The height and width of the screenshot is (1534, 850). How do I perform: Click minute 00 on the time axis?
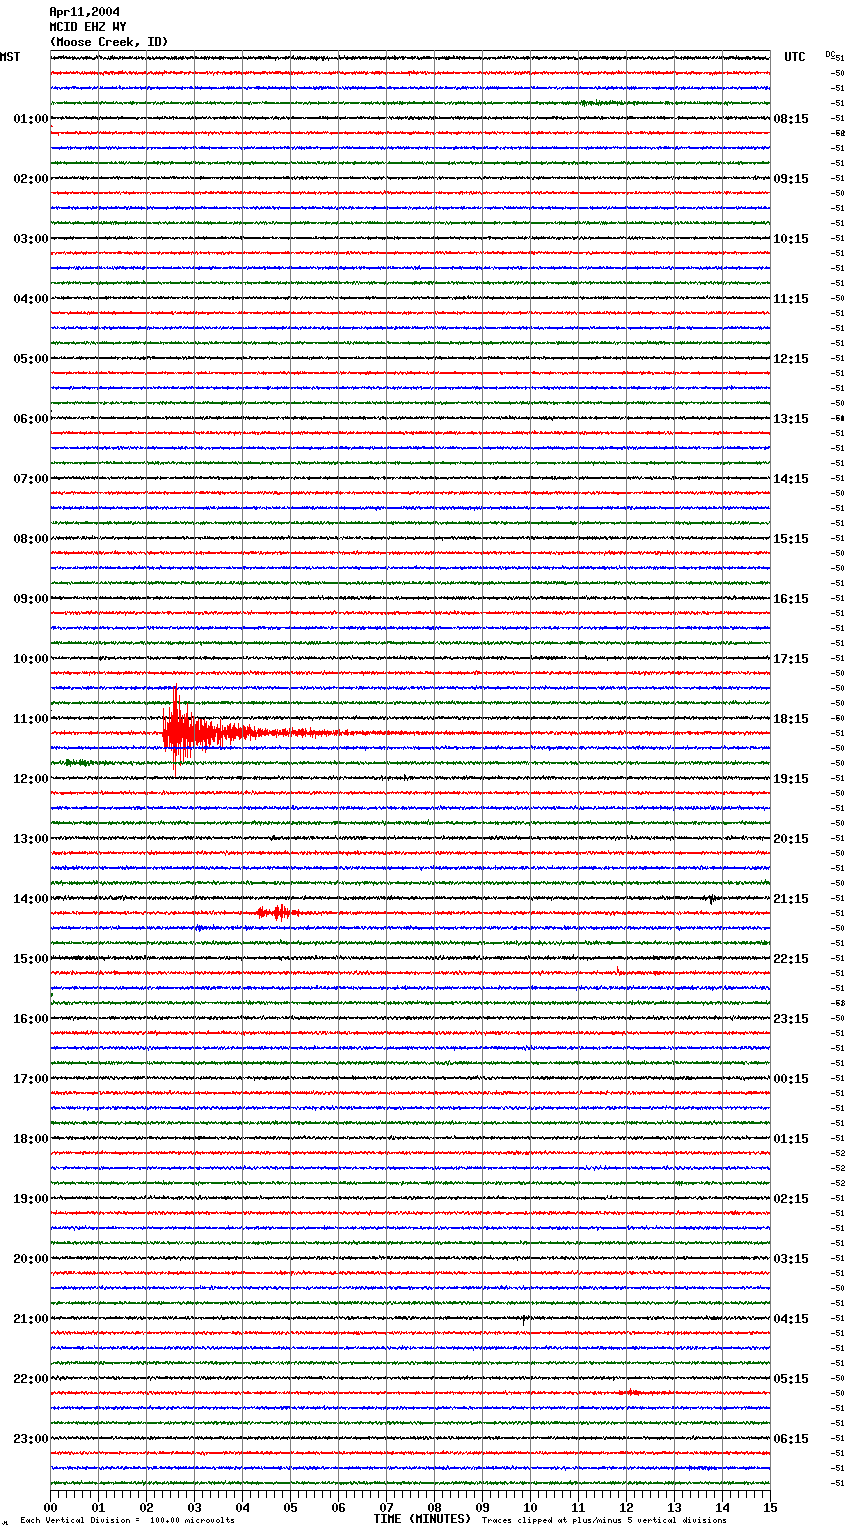(51, 1507)
